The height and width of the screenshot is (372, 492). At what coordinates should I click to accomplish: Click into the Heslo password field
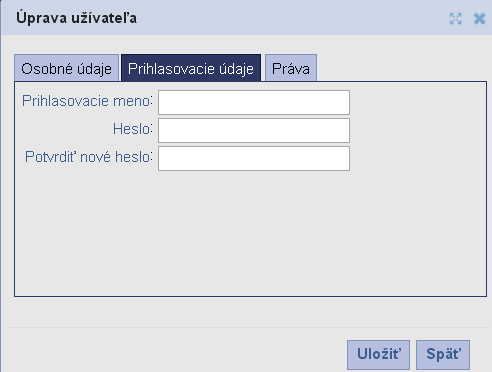pos(254,130)
